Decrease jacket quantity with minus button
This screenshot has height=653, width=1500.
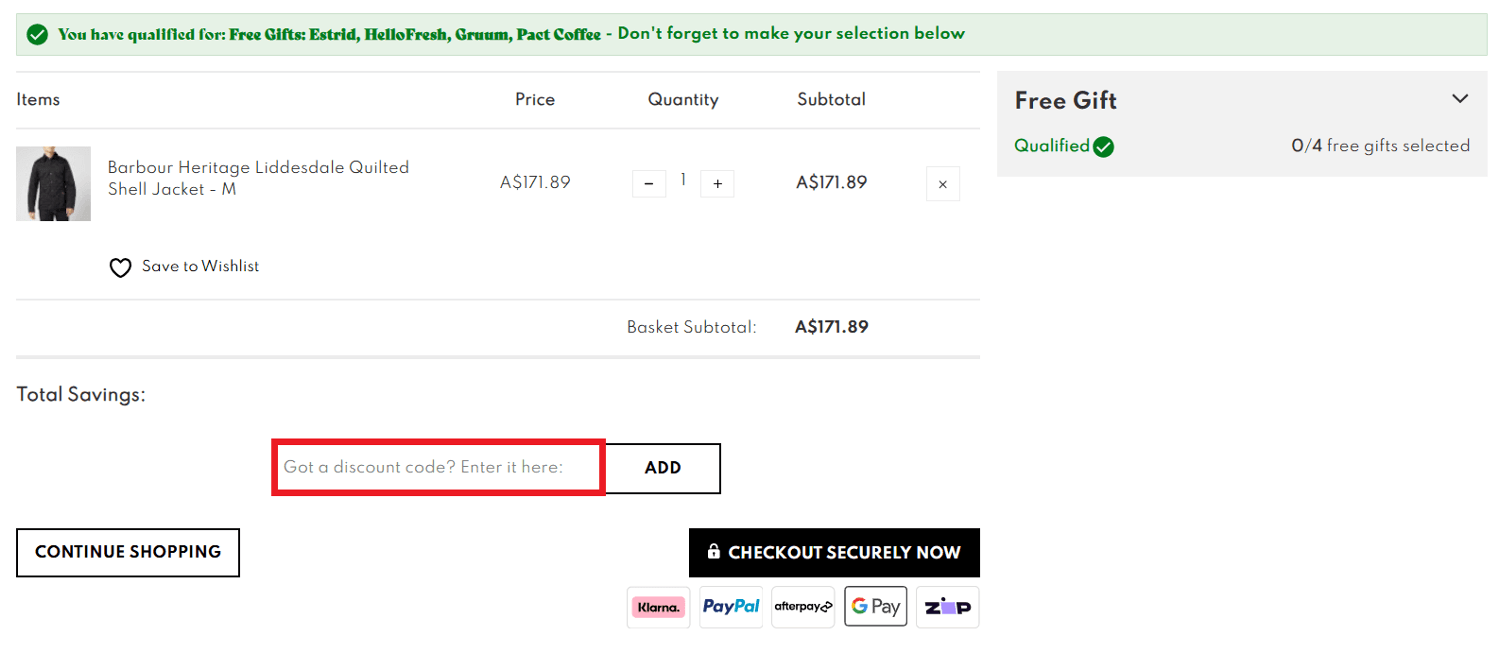tap(649, 184)
